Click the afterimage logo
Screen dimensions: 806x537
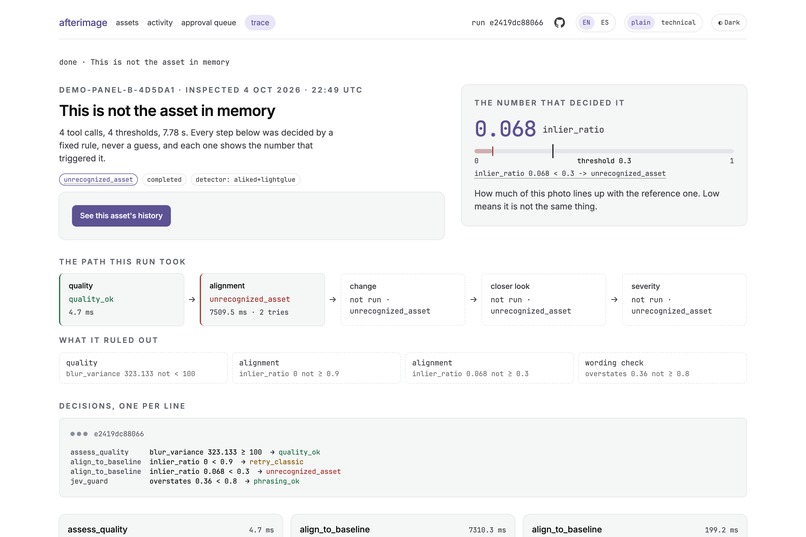[83, 23]
